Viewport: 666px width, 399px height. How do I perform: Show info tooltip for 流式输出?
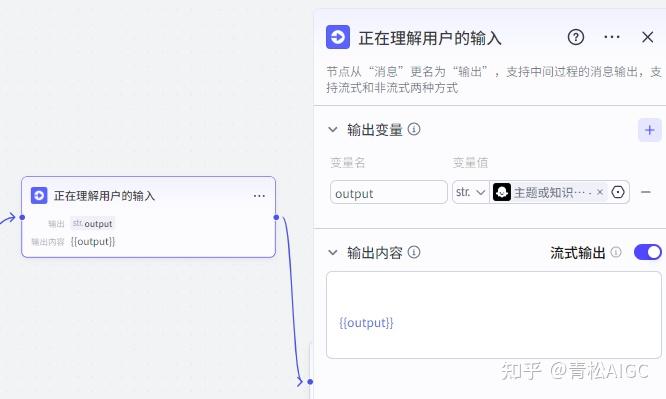pyautogui.click(x=616, y=252)
